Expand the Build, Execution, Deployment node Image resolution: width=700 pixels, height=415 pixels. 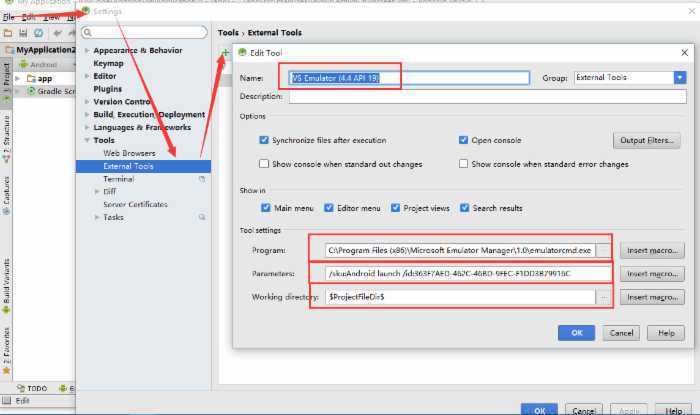(x=87, y=115)
